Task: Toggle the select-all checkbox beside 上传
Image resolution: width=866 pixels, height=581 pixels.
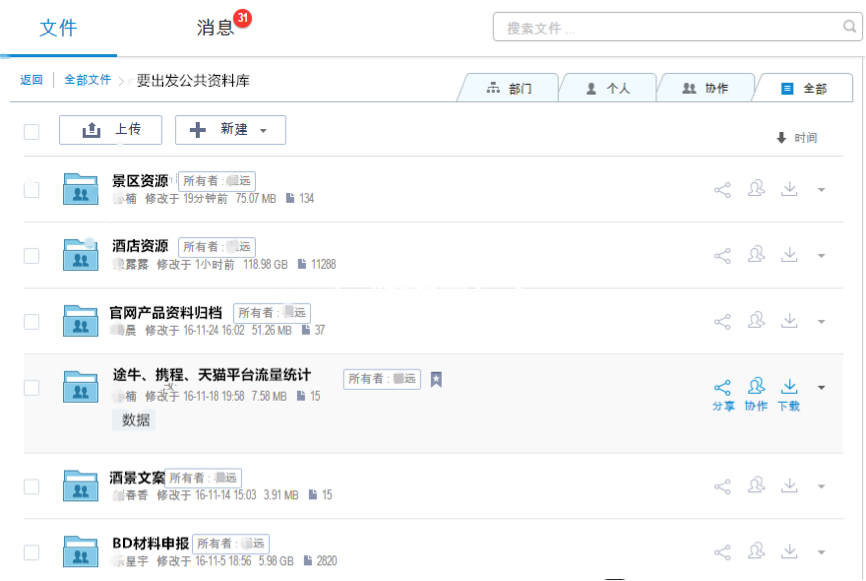Action: pyautogui.click(x=32, y=131)
